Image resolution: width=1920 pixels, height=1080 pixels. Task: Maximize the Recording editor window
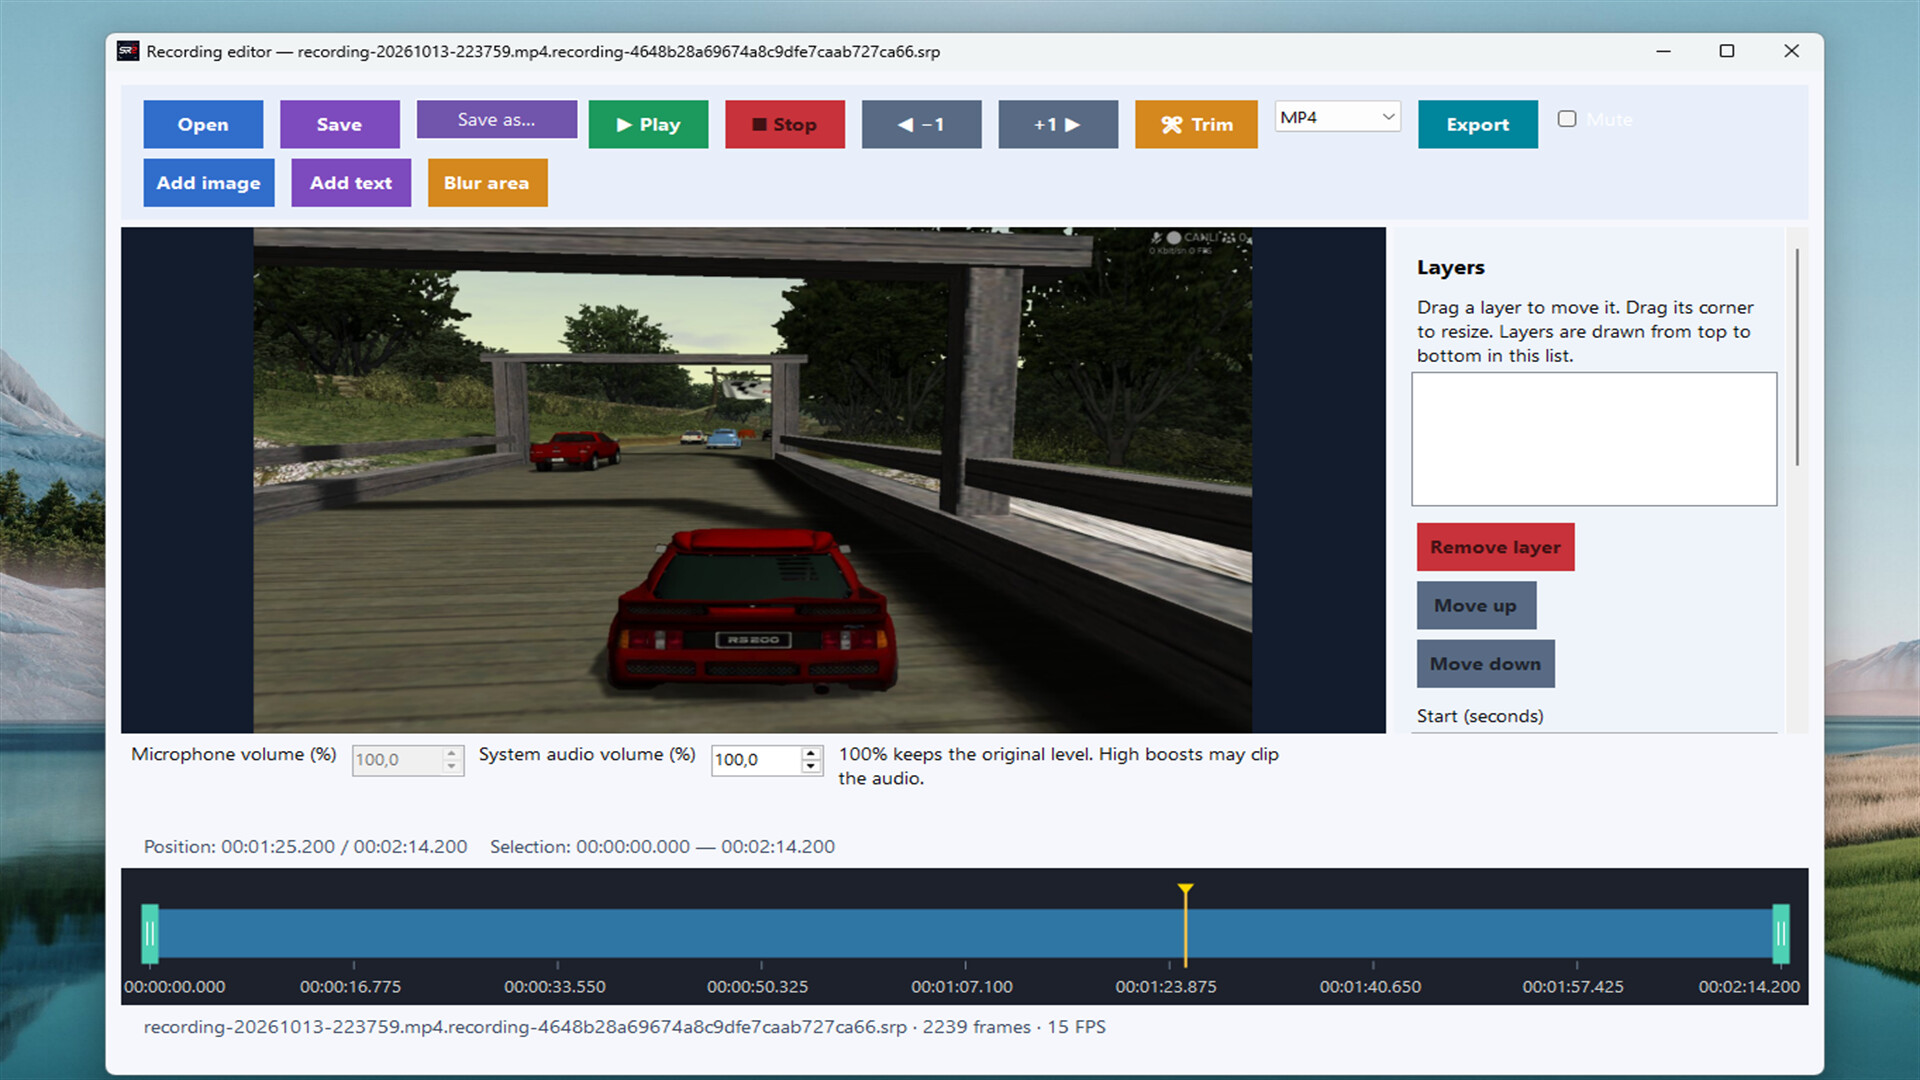tap(1727, 51)
